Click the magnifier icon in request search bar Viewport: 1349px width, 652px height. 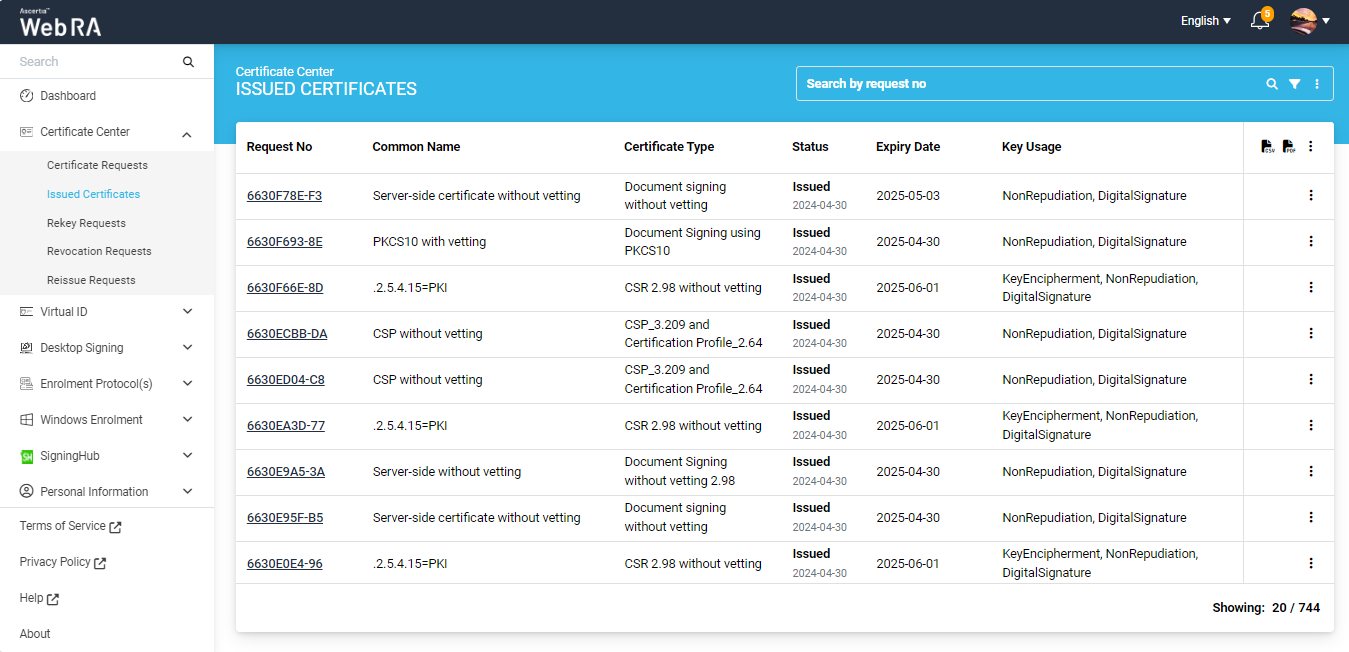tap(1272, 84)
